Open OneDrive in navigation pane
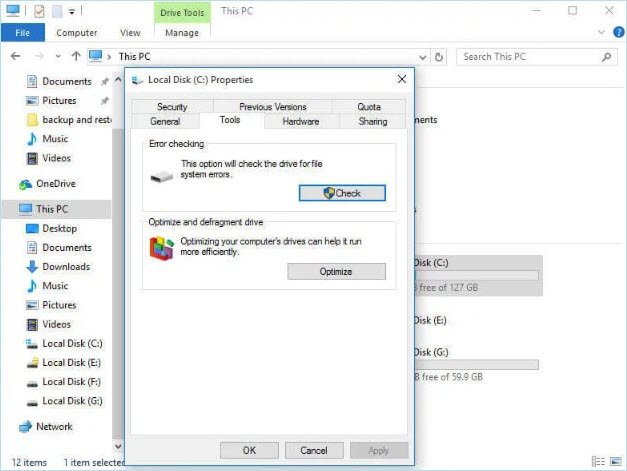 (x=55, y=184)
